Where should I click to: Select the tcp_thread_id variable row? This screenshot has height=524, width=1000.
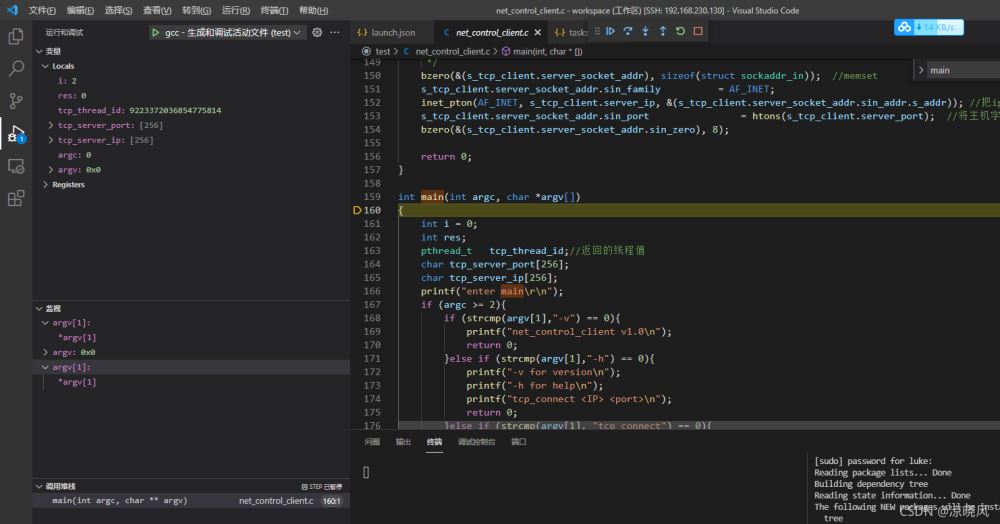click(191, 110)
